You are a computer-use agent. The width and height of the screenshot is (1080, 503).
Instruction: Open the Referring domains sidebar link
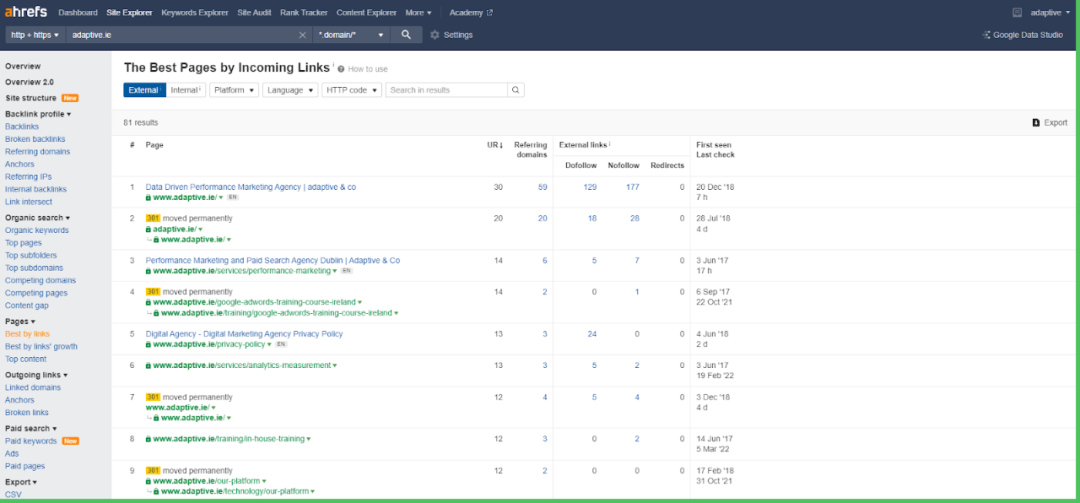click(37, 152)
